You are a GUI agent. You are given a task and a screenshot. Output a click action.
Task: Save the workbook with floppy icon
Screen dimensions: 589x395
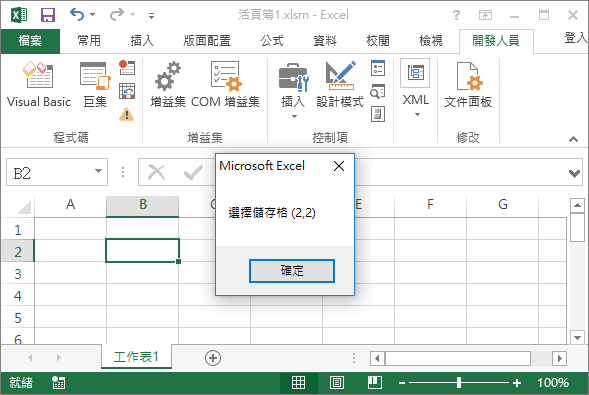(48, 15)
